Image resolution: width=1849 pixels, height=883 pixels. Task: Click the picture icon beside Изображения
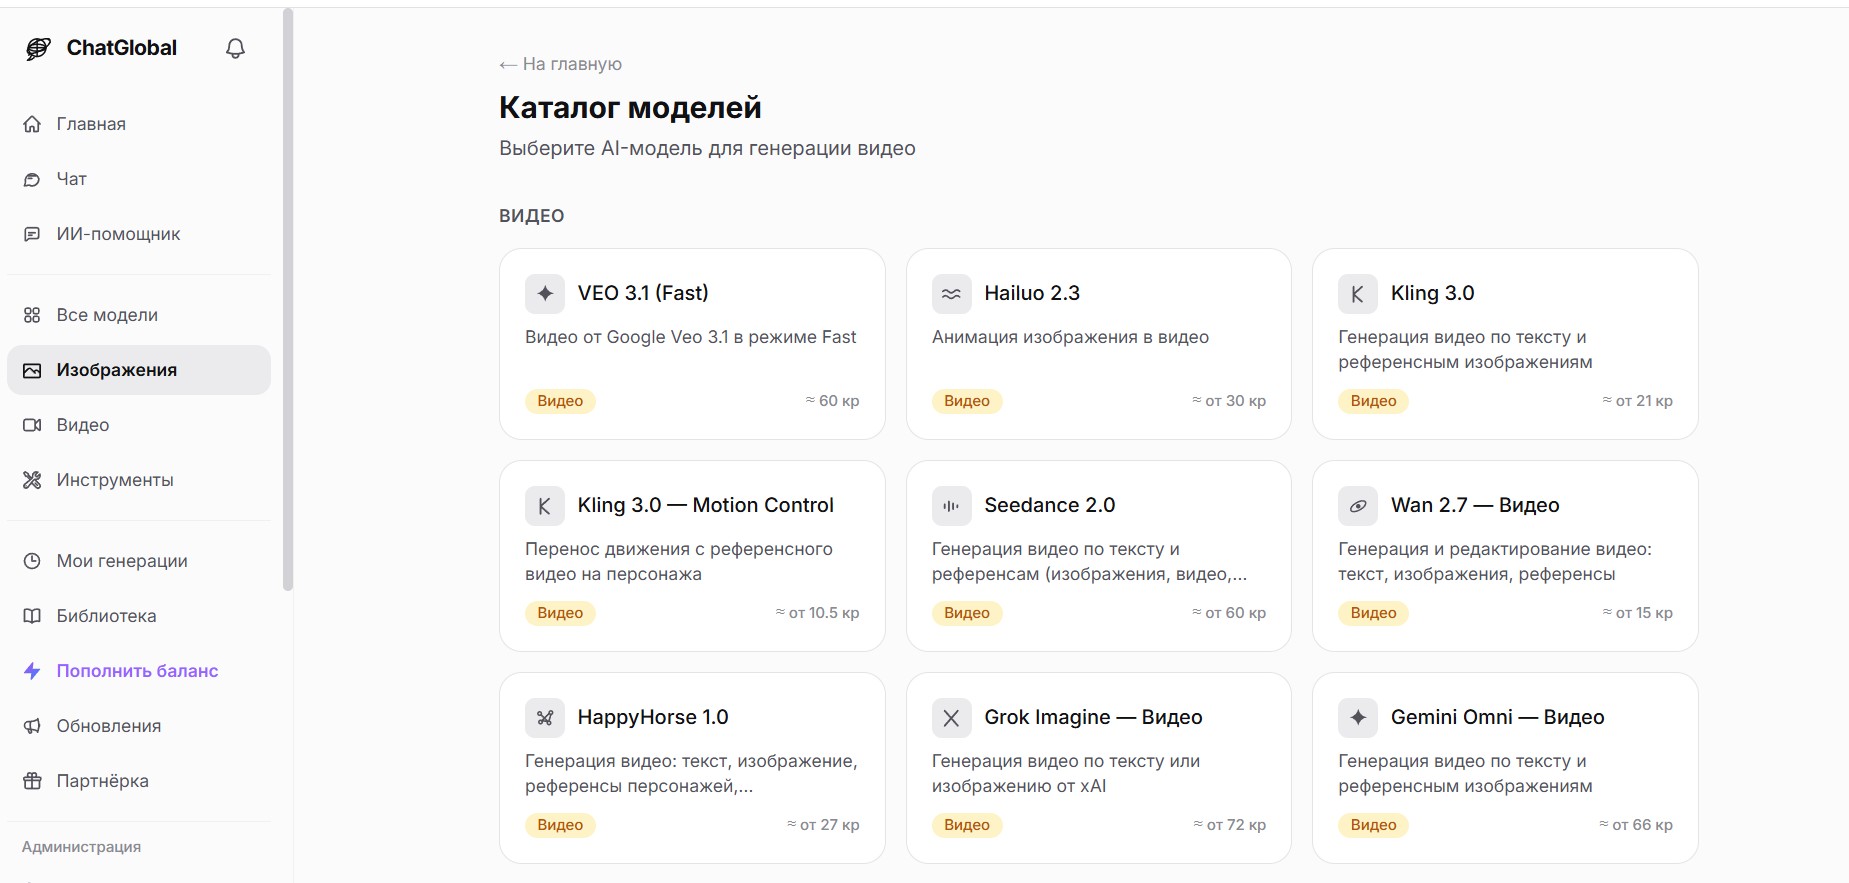point(32,370)
